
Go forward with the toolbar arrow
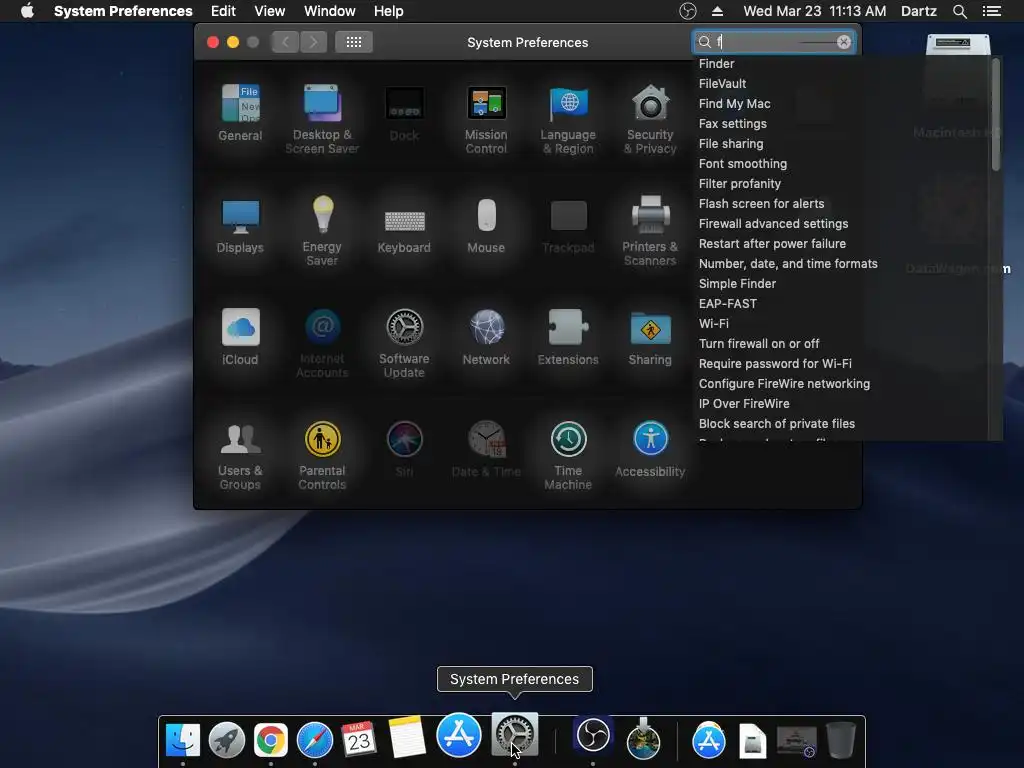tap(313, 42)
